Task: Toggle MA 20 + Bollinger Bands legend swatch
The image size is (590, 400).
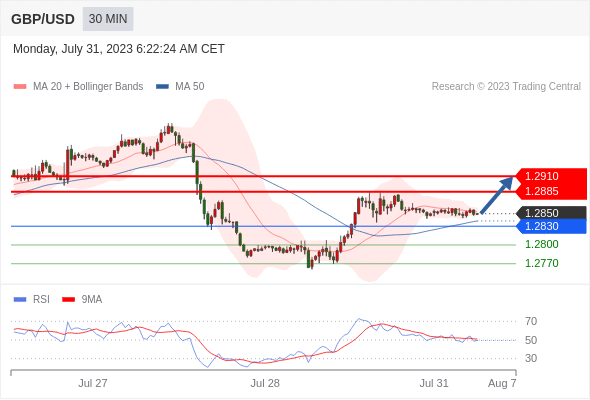Action: pos(20,87)
